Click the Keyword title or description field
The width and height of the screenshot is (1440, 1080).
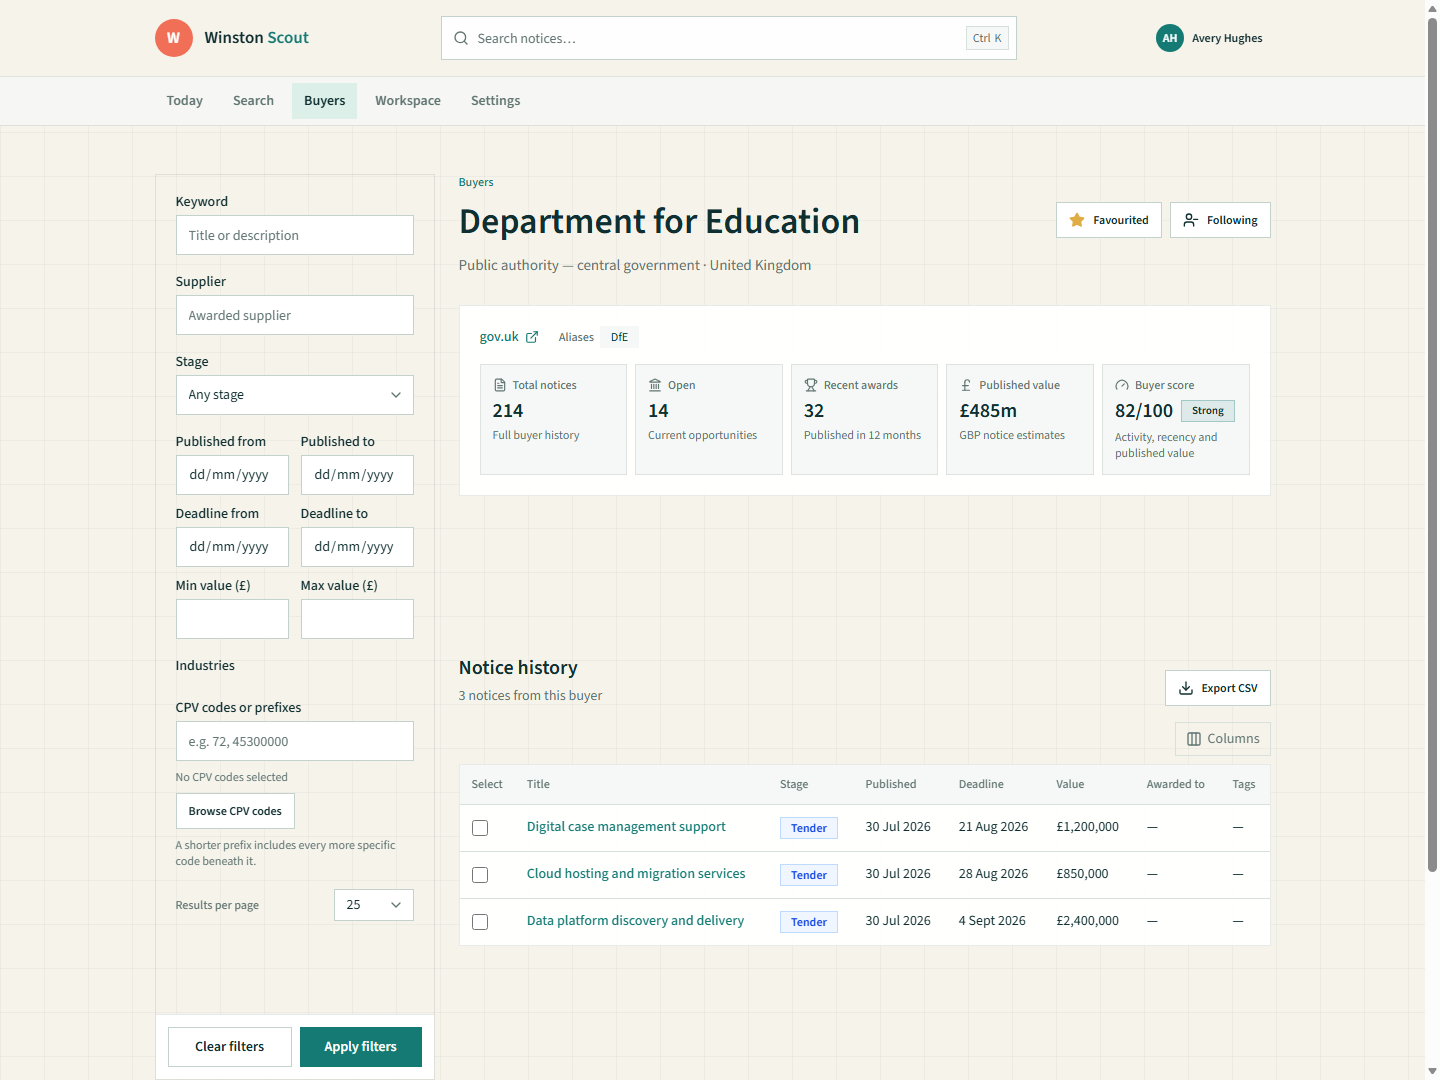295,235
